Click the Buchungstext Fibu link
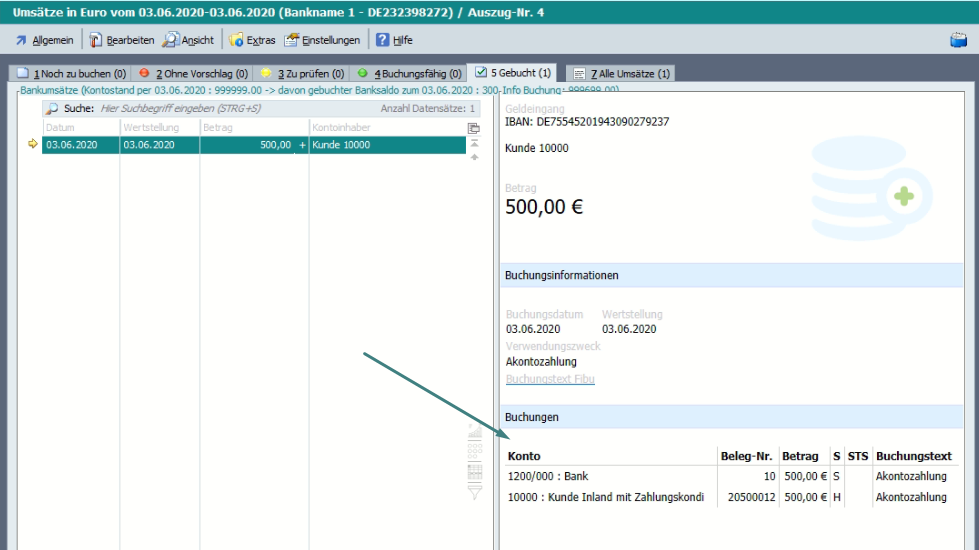Viewport: 979px width, 550px height. (550, 379)
